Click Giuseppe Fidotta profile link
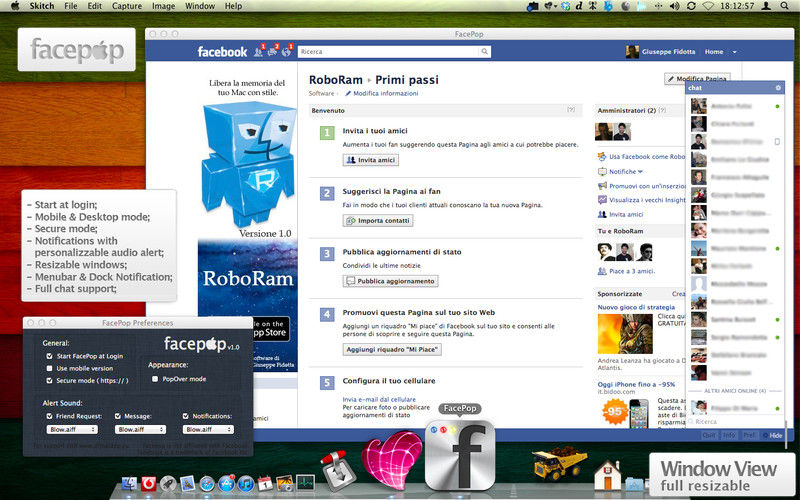Image resolution: width=800 pixels, height=500 pixels. [x=668, y=52]
